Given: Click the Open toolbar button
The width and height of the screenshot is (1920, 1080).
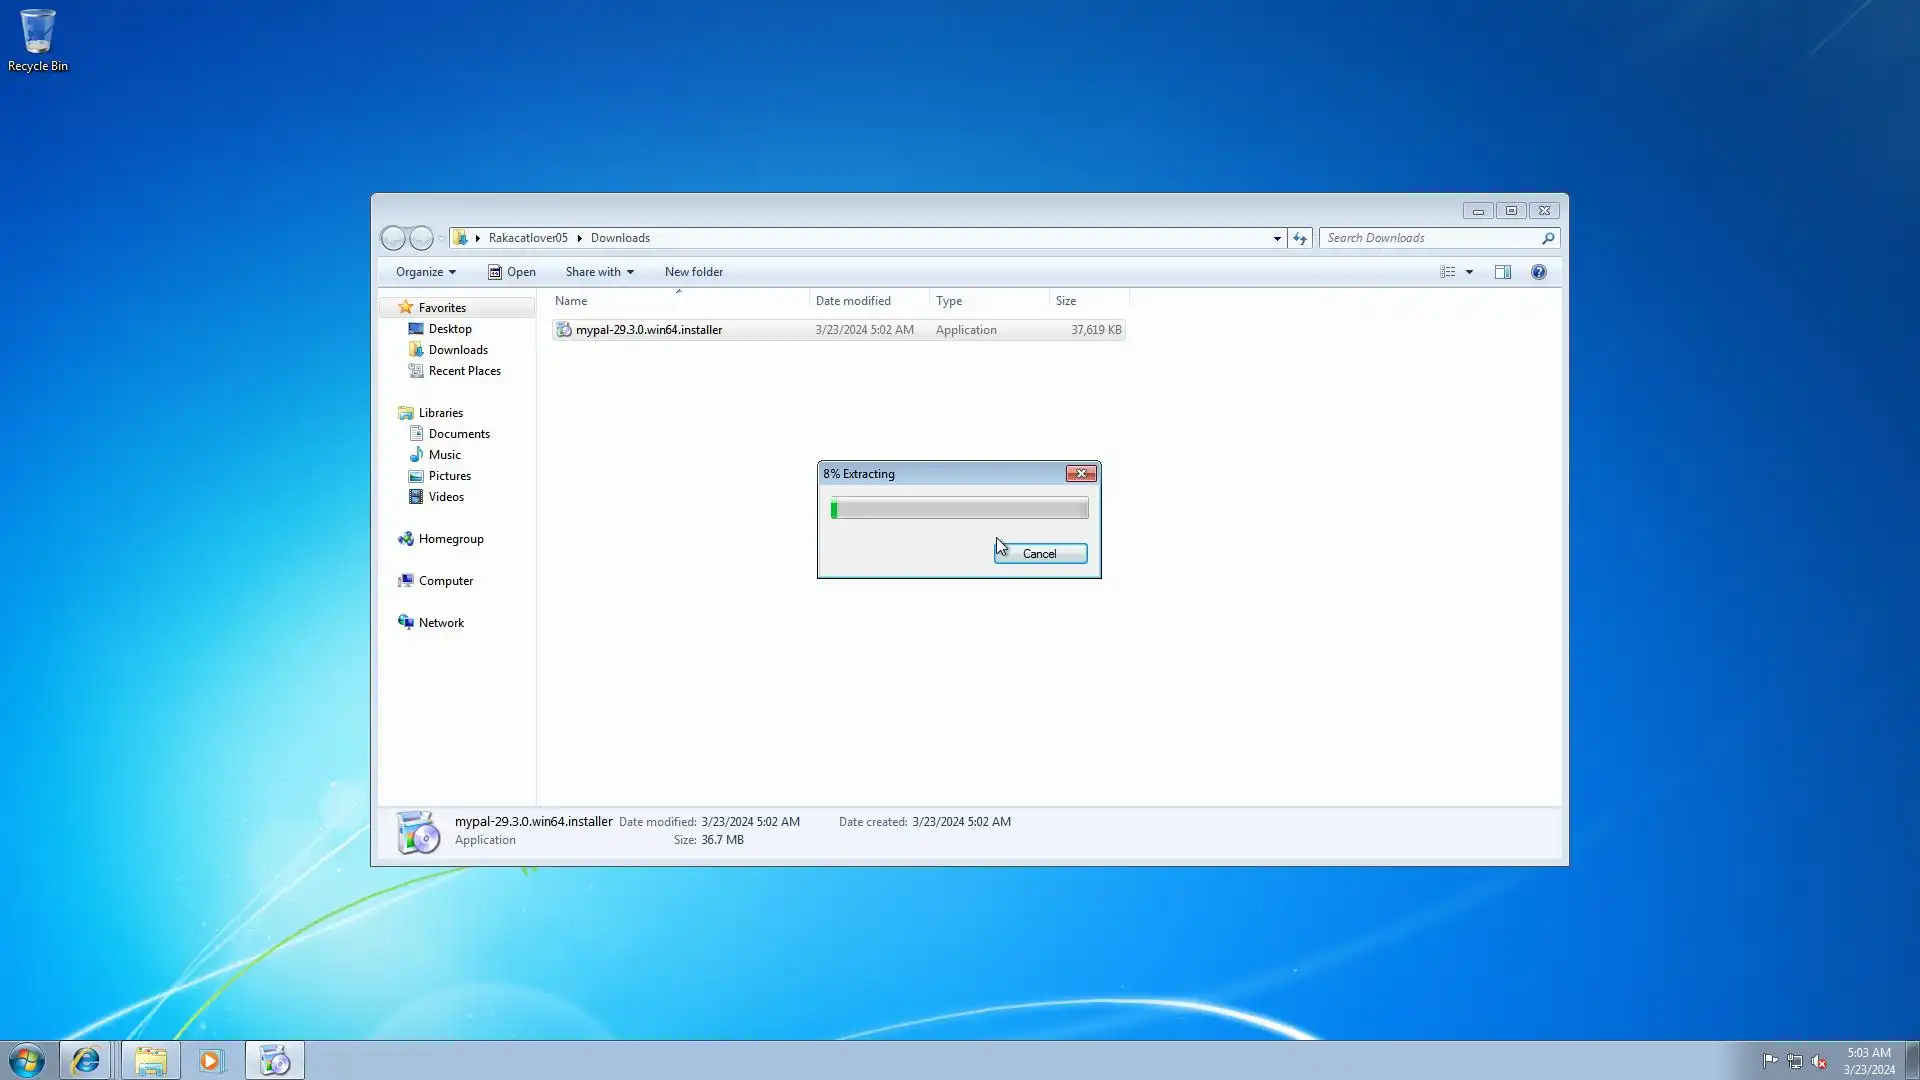Looking at the screenshot, I should coord(512,272).
